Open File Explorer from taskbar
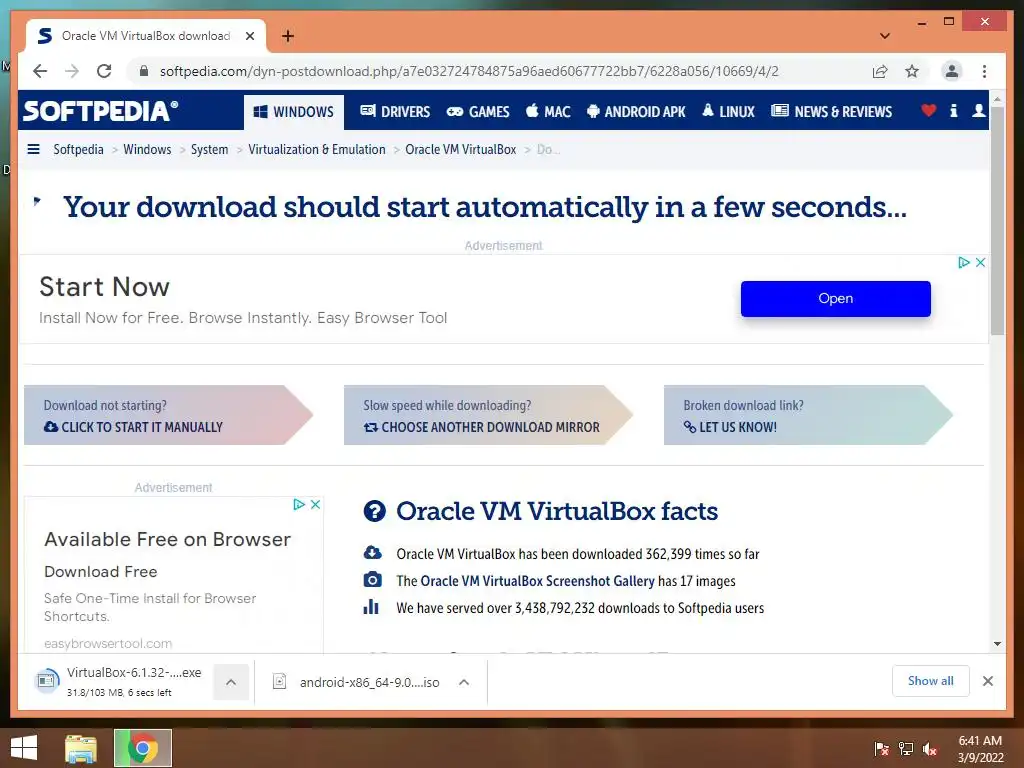The width and height of the screenshot is (1024, 768). [81, 749]
